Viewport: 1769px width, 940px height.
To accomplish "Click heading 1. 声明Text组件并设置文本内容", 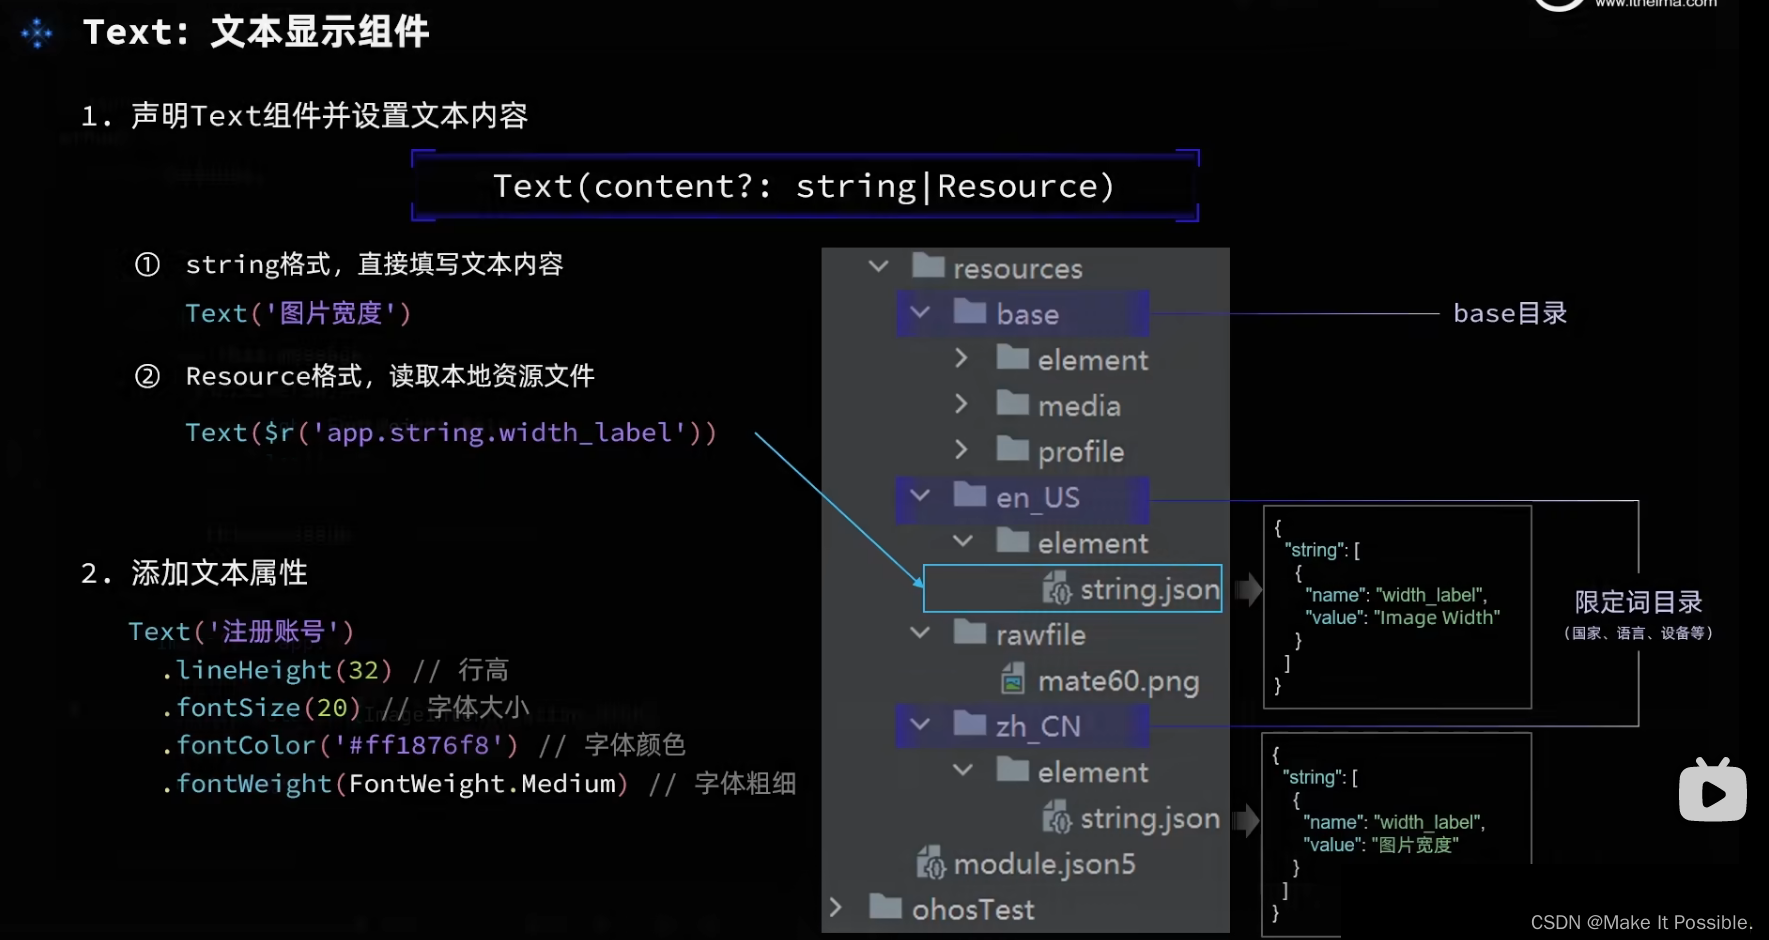I will click(304, 116).
